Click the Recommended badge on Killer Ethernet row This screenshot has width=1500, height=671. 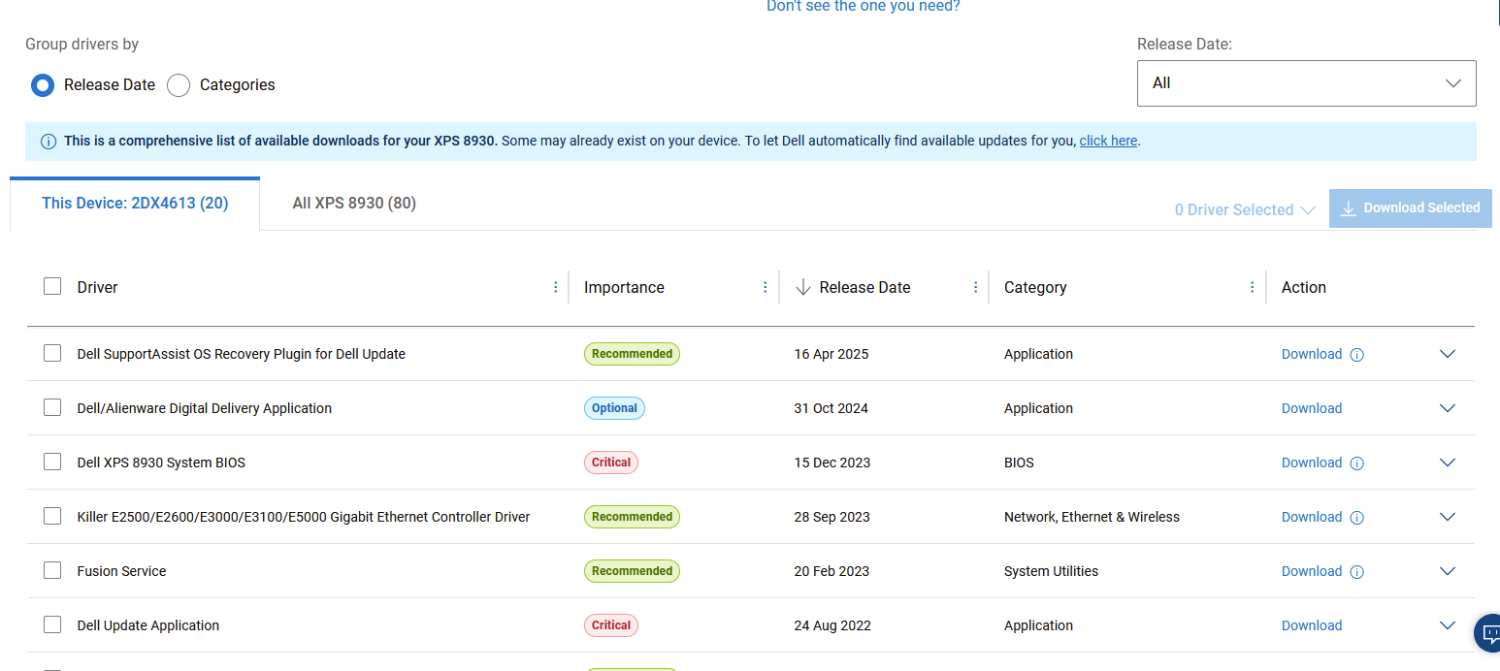coord(632,517)
